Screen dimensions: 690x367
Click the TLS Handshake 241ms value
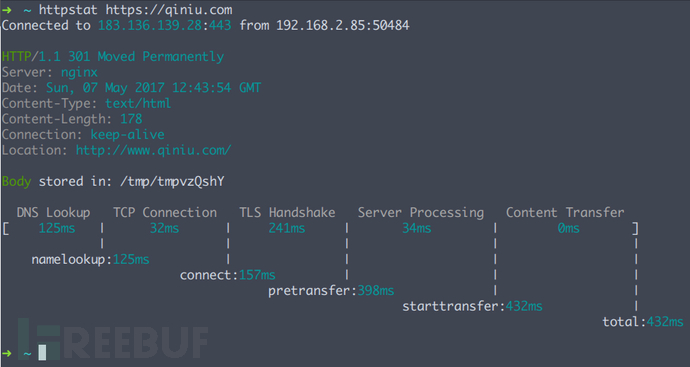pos(286,228)
